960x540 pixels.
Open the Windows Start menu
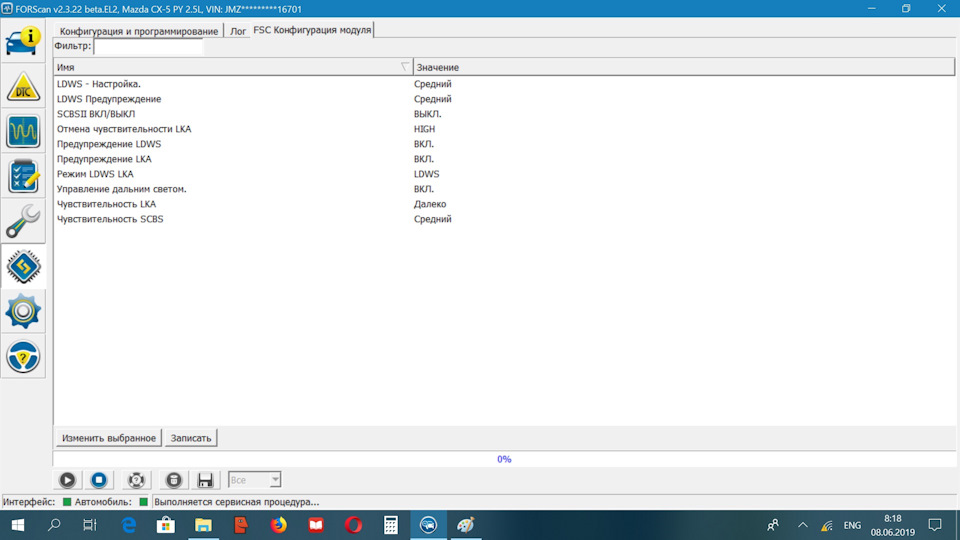click(x=18, y=525)
